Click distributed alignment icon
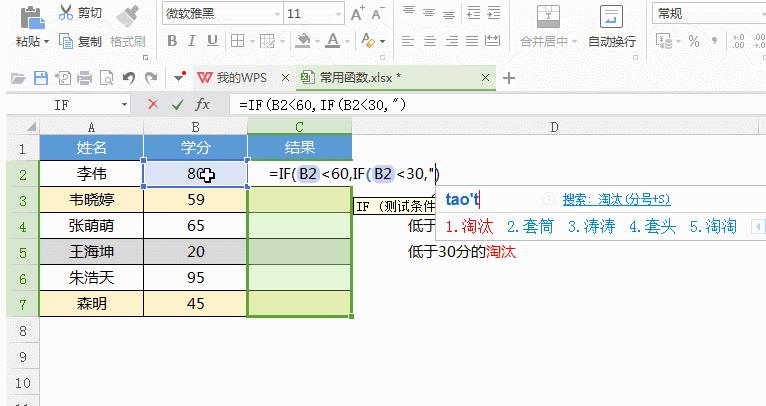766x406 pixels. [x=492, y=41]
